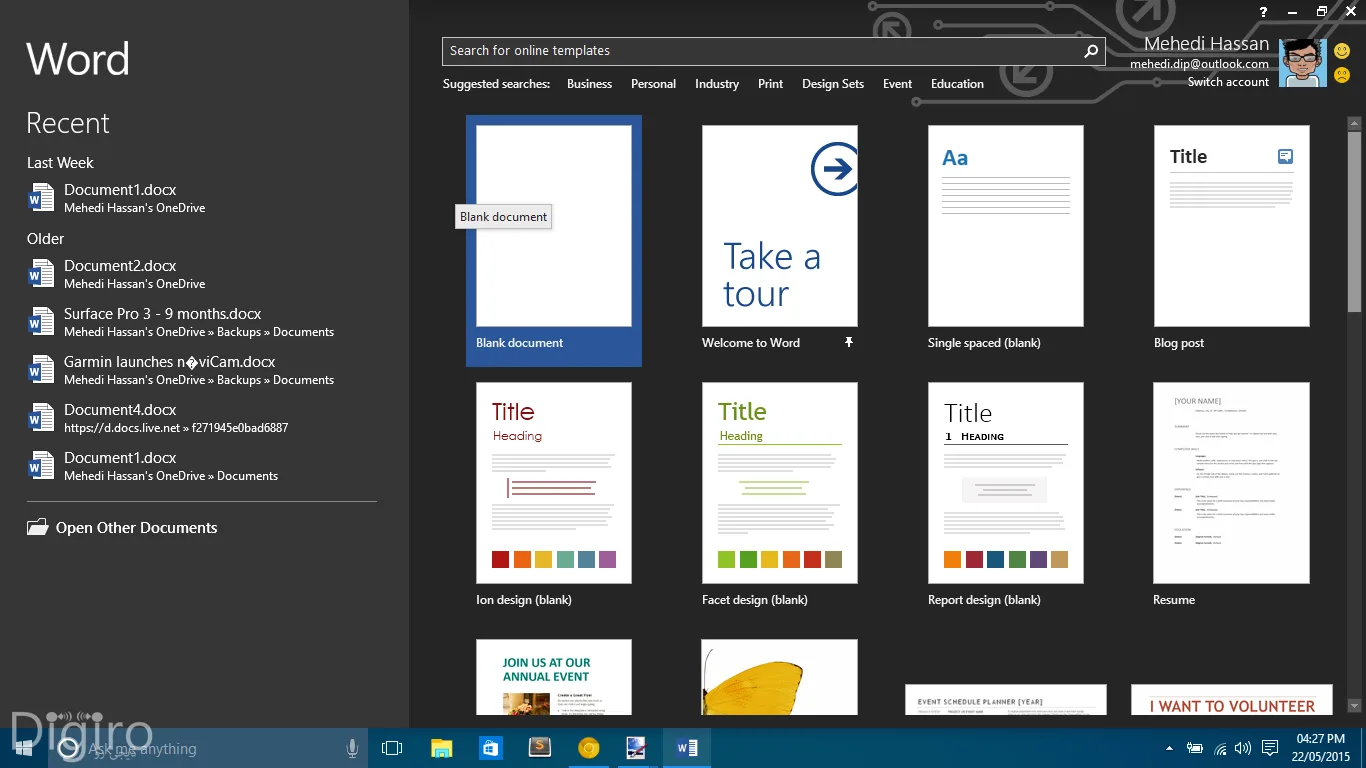The image size is (1366, 768).
Task: Open Surface Pro 3 - 9 months.docx
Action: coord(202,322)
